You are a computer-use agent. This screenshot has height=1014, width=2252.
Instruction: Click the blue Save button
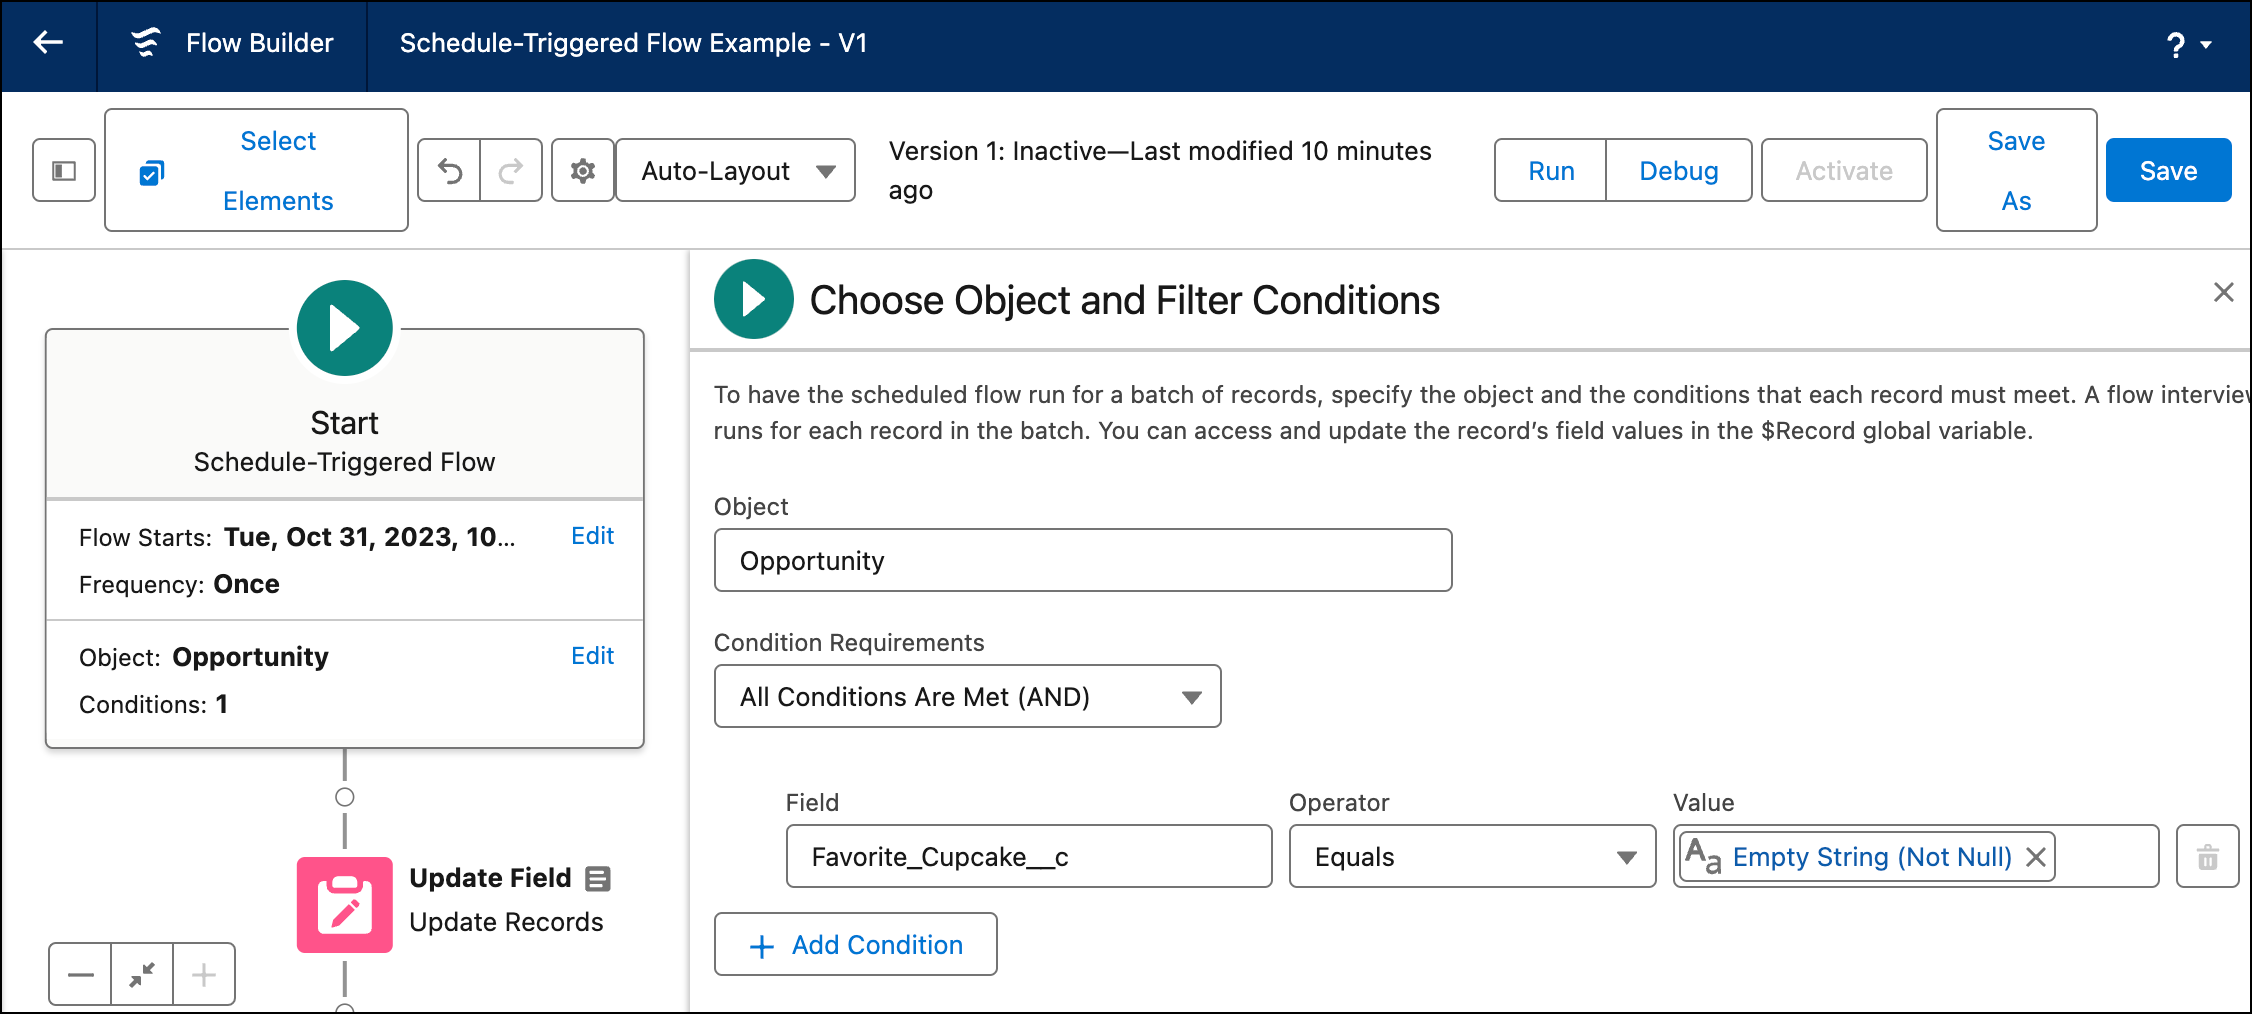(2168, 171)
